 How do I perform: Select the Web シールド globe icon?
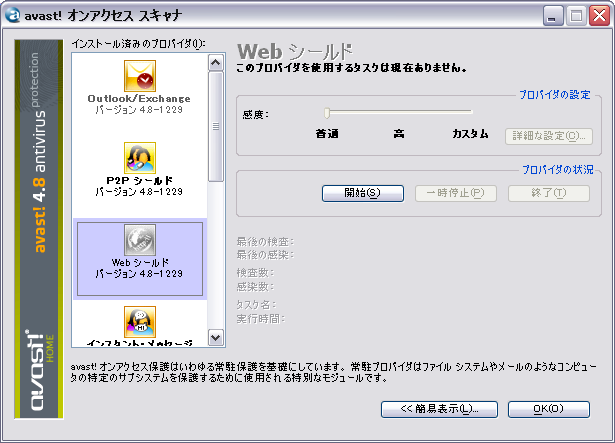coord(140,240)
